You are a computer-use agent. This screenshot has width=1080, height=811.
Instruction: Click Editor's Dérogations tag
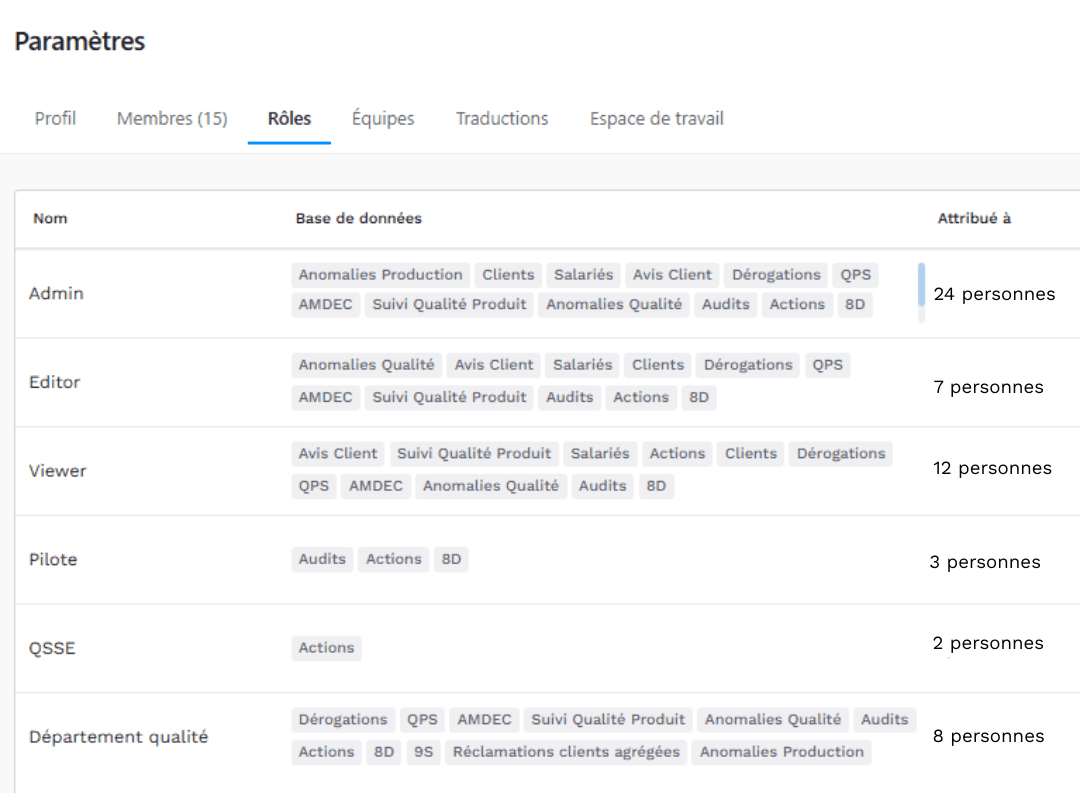coord(748,365)
